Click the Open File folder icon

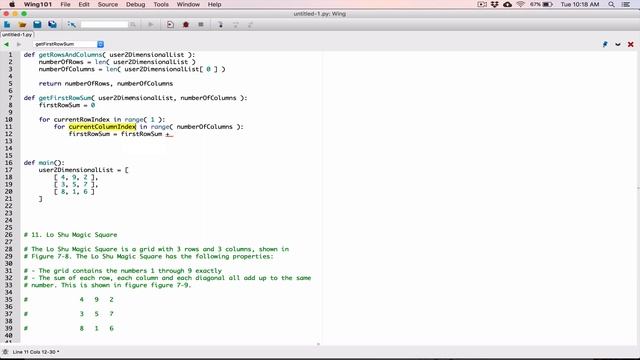point(22,24)
